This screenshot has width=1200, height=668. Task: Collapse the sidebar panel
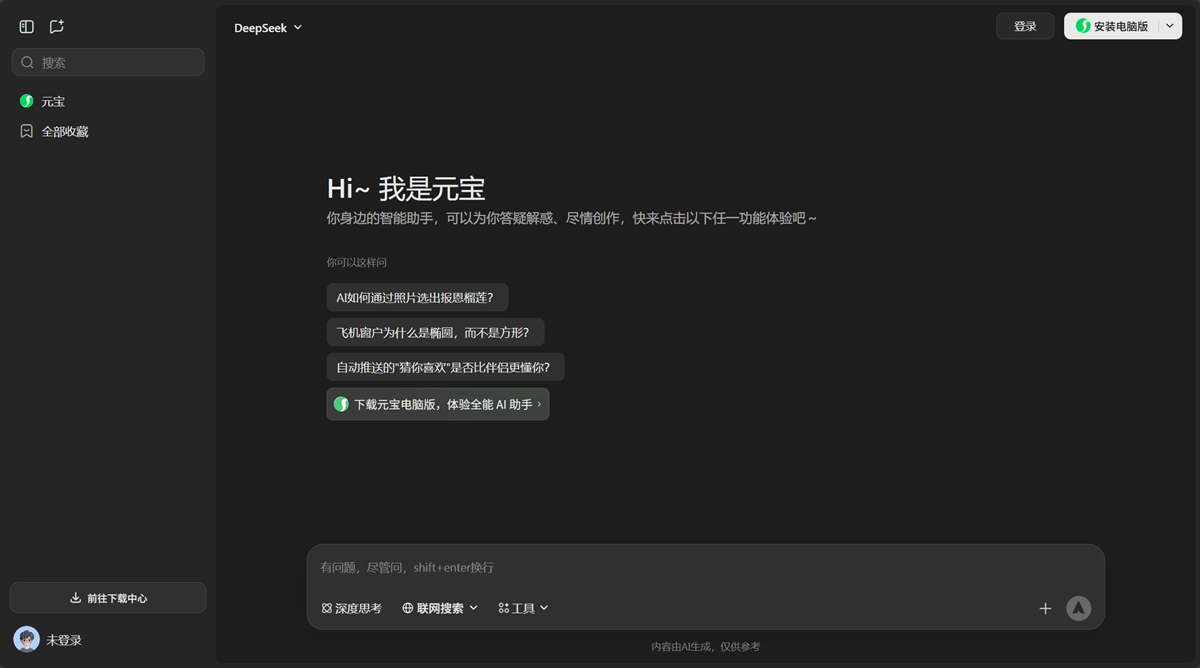(26, 26)
